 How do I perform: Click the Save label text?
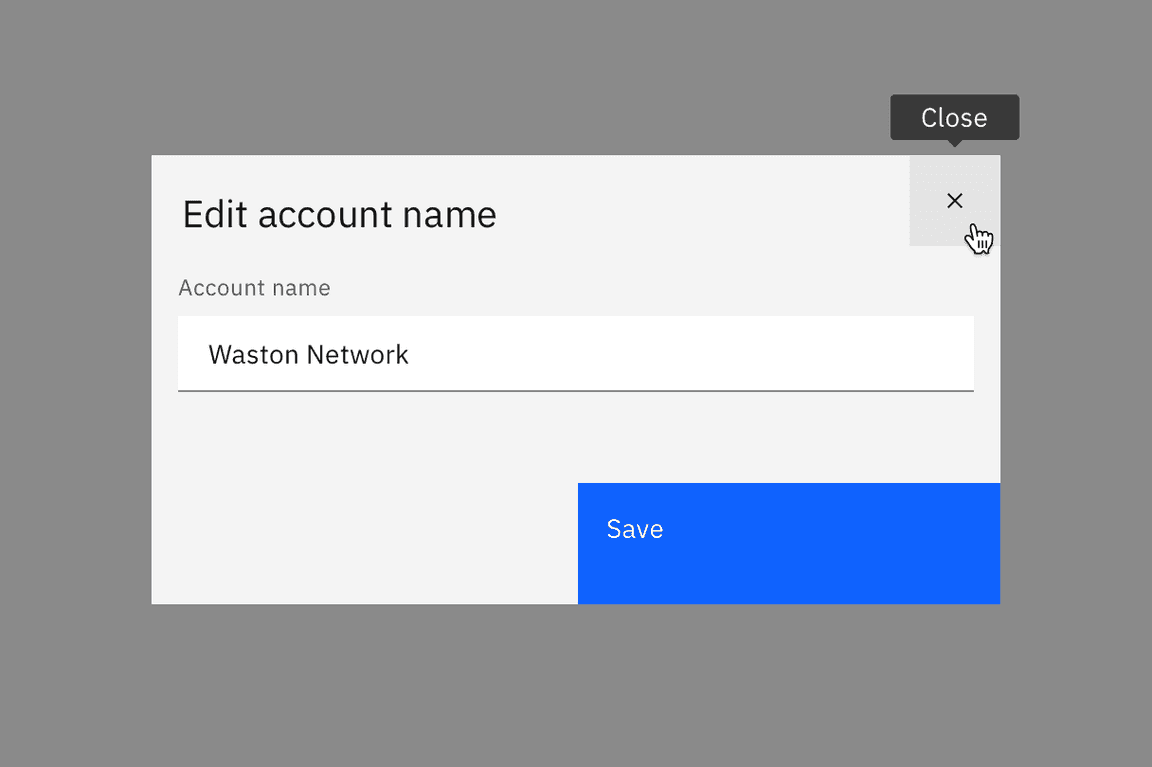pos(634,530)
